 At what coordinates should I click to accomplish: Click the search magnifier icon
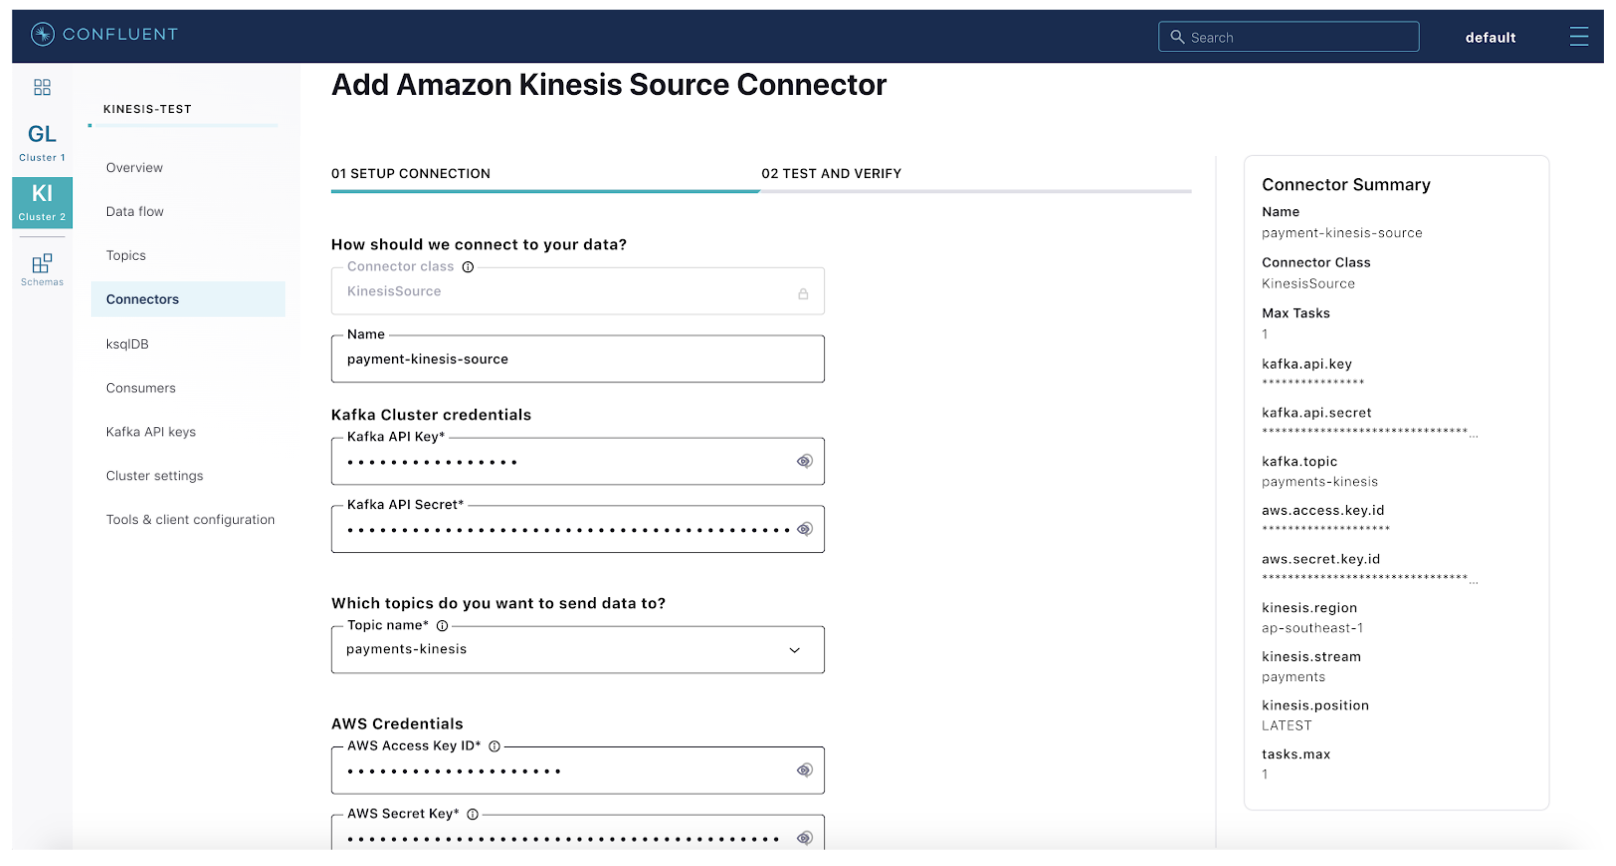(x=1177, y=37)
